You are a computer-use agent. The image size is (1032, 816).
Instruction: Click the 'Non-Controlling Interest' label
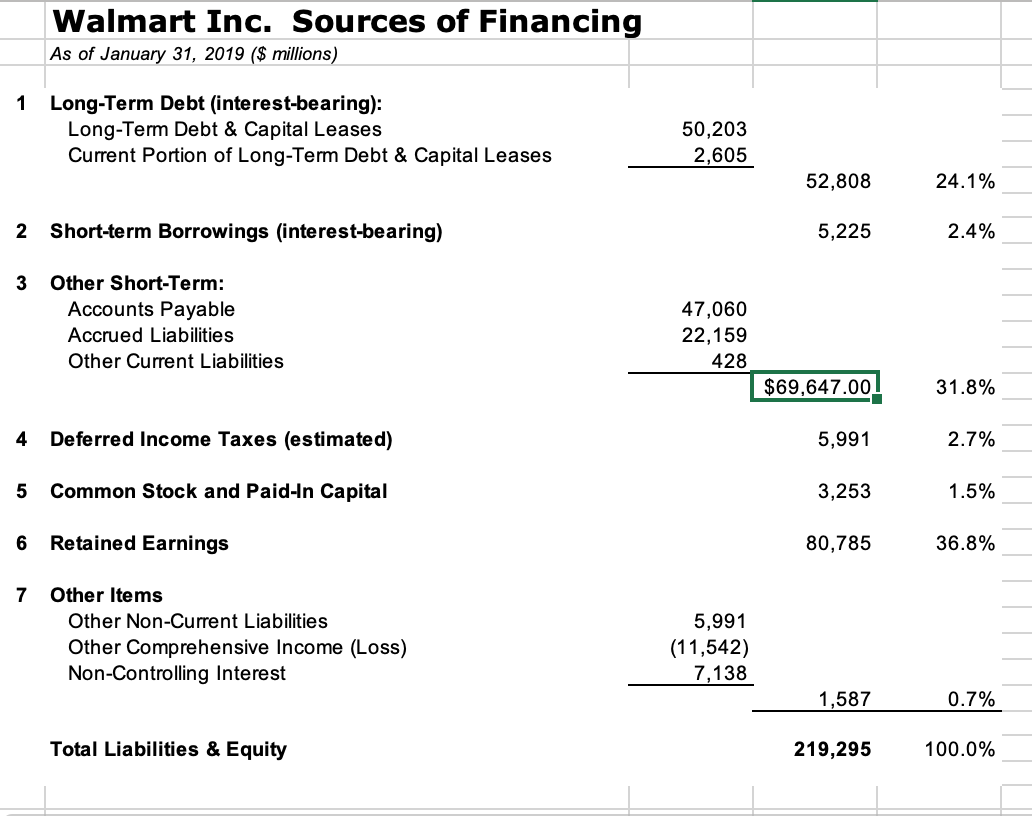pos(177,673)
